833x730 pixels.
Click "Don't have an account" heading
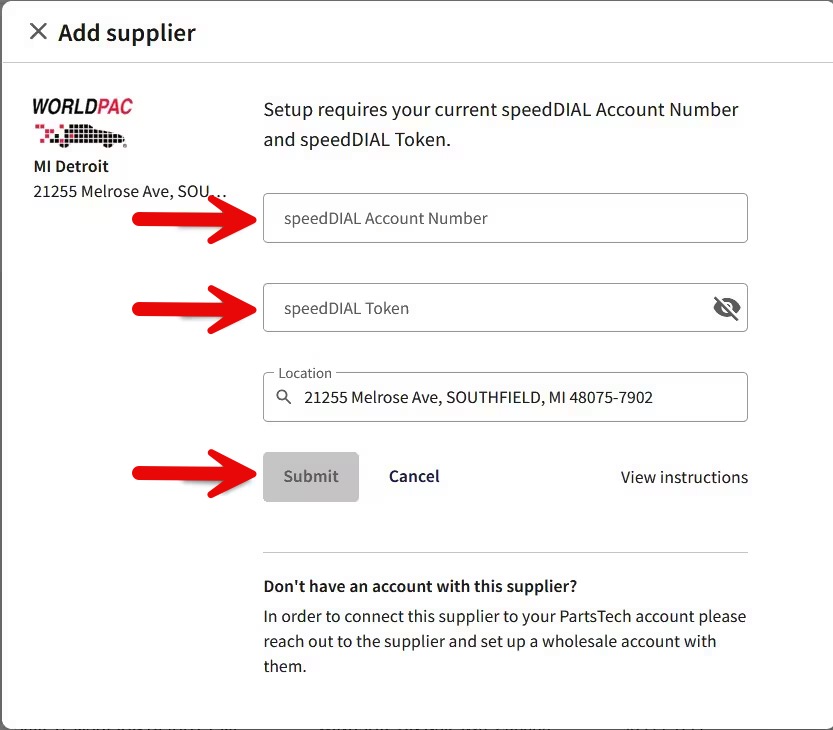(420, 586)
